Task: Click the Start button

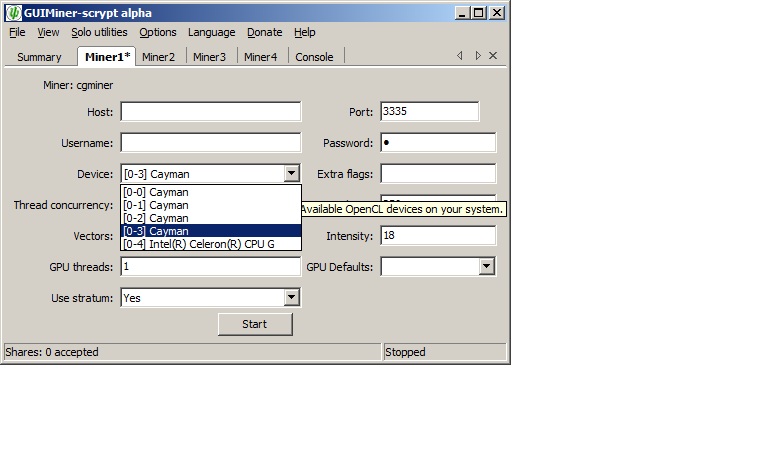Action: (x=255, y=324)
